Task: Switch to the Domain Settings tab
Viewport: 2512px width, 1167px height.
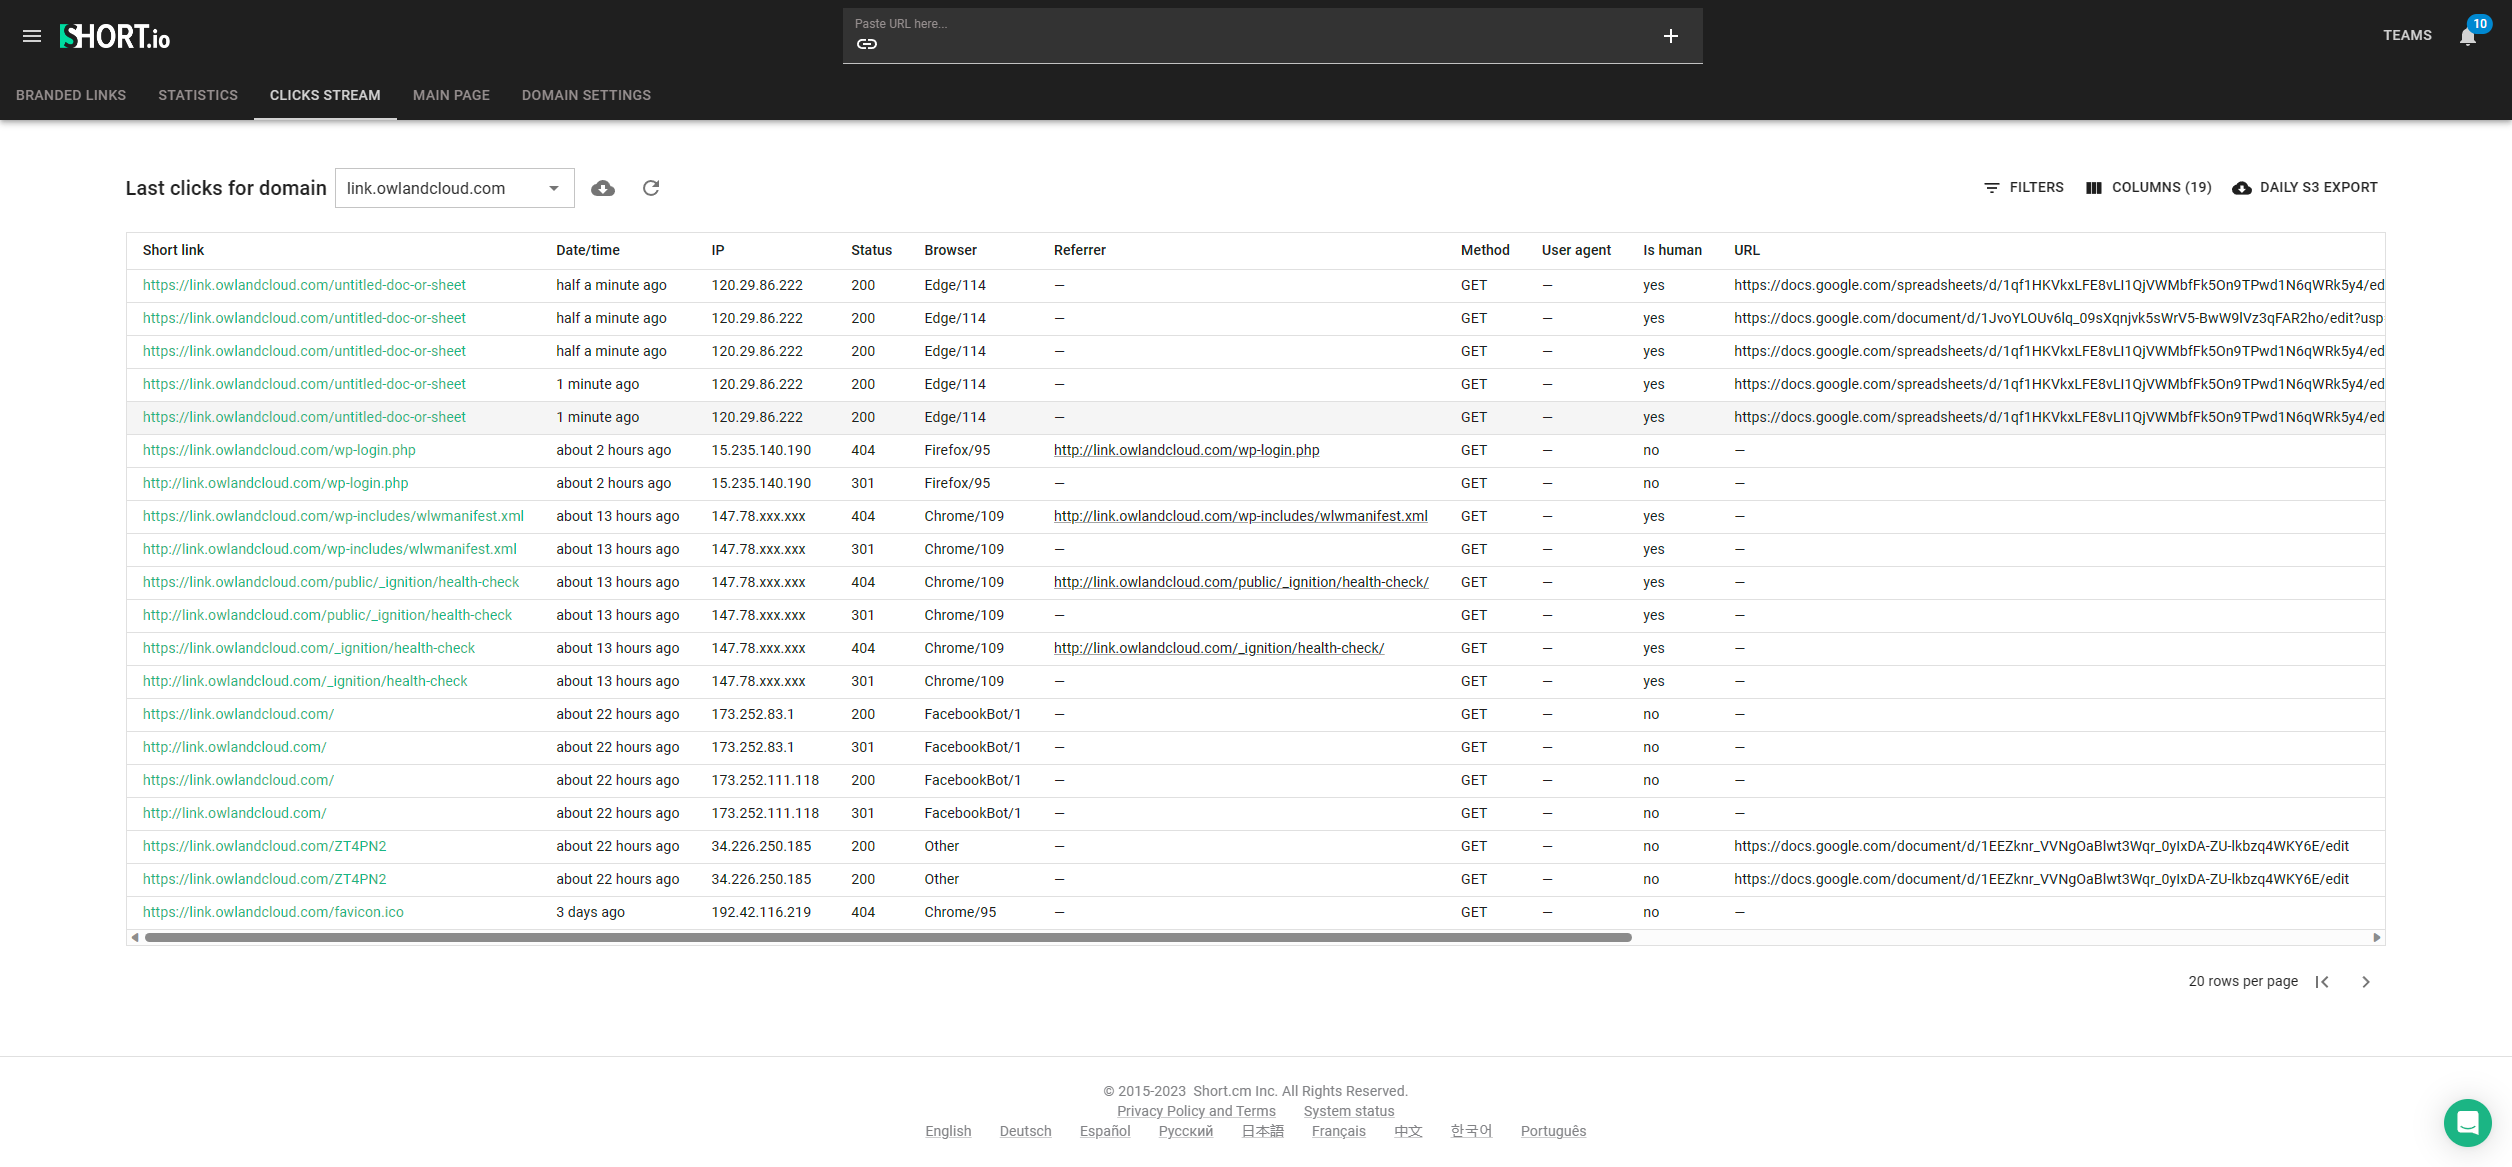Action: pos(586,95)
